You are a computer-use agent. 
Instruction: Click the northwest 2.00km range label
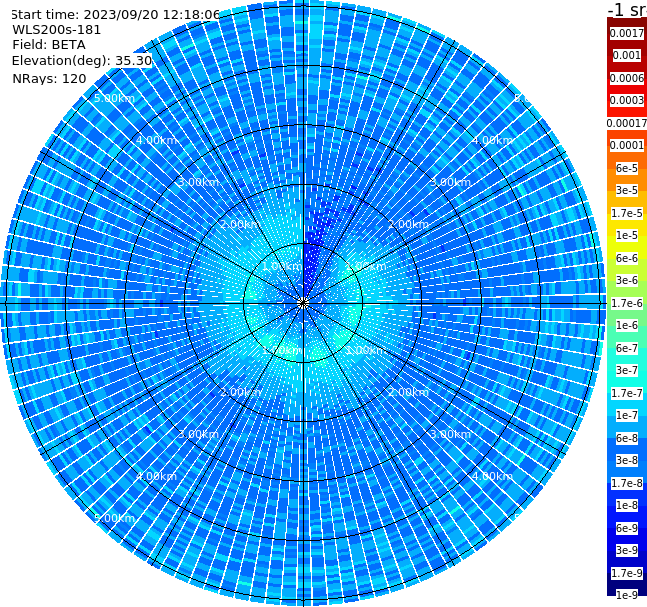pos(241,224)
